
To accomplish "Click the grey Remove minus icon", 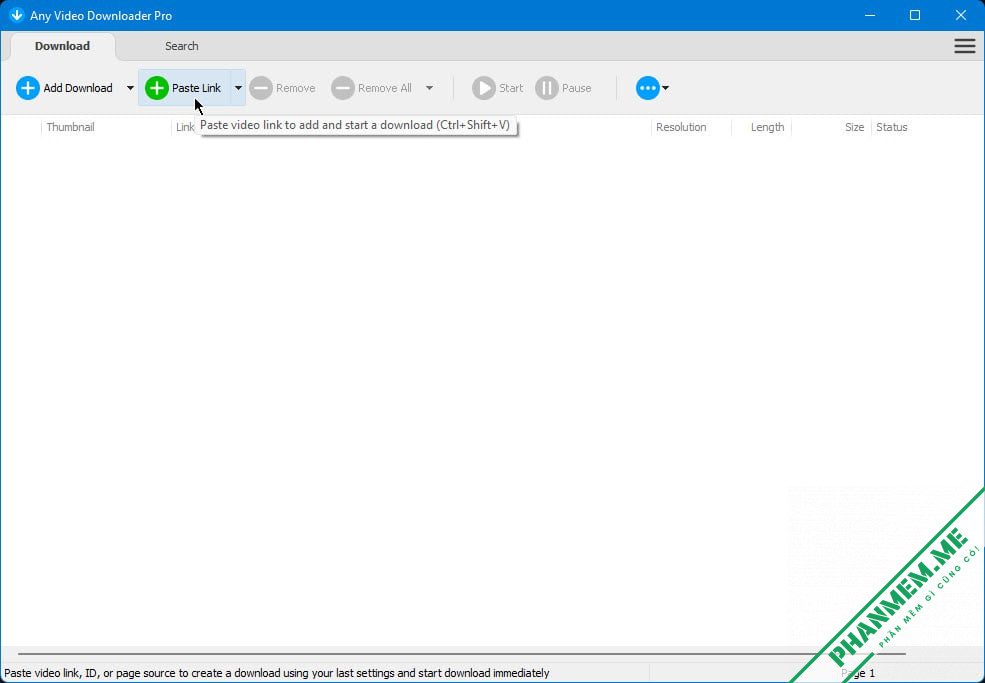I will pos(261,88).
